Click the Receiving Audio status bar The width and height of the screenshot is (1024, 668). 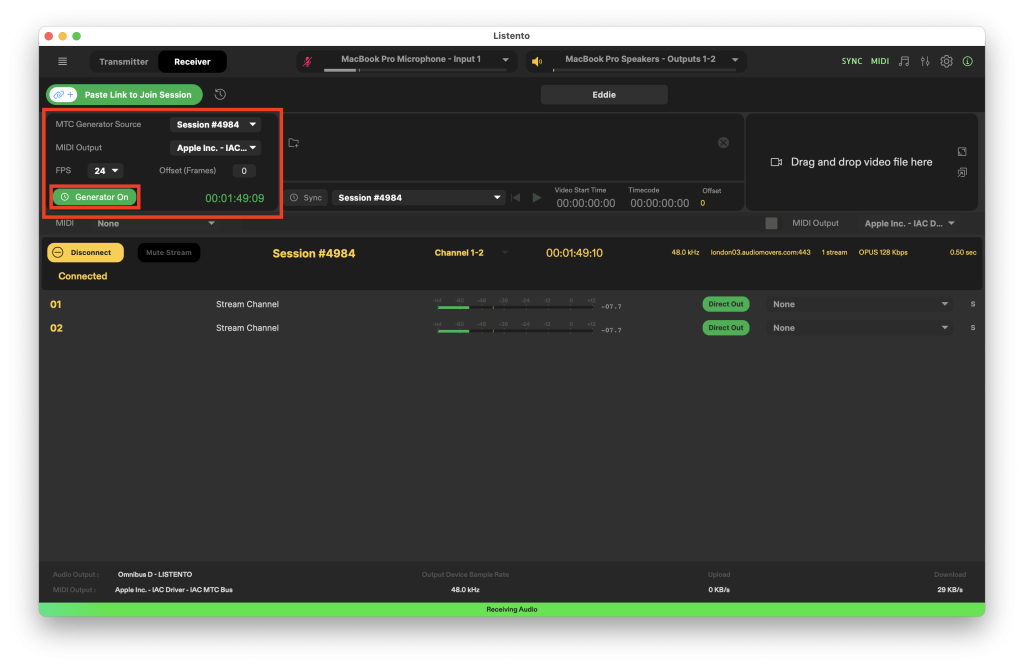point(512,609)
